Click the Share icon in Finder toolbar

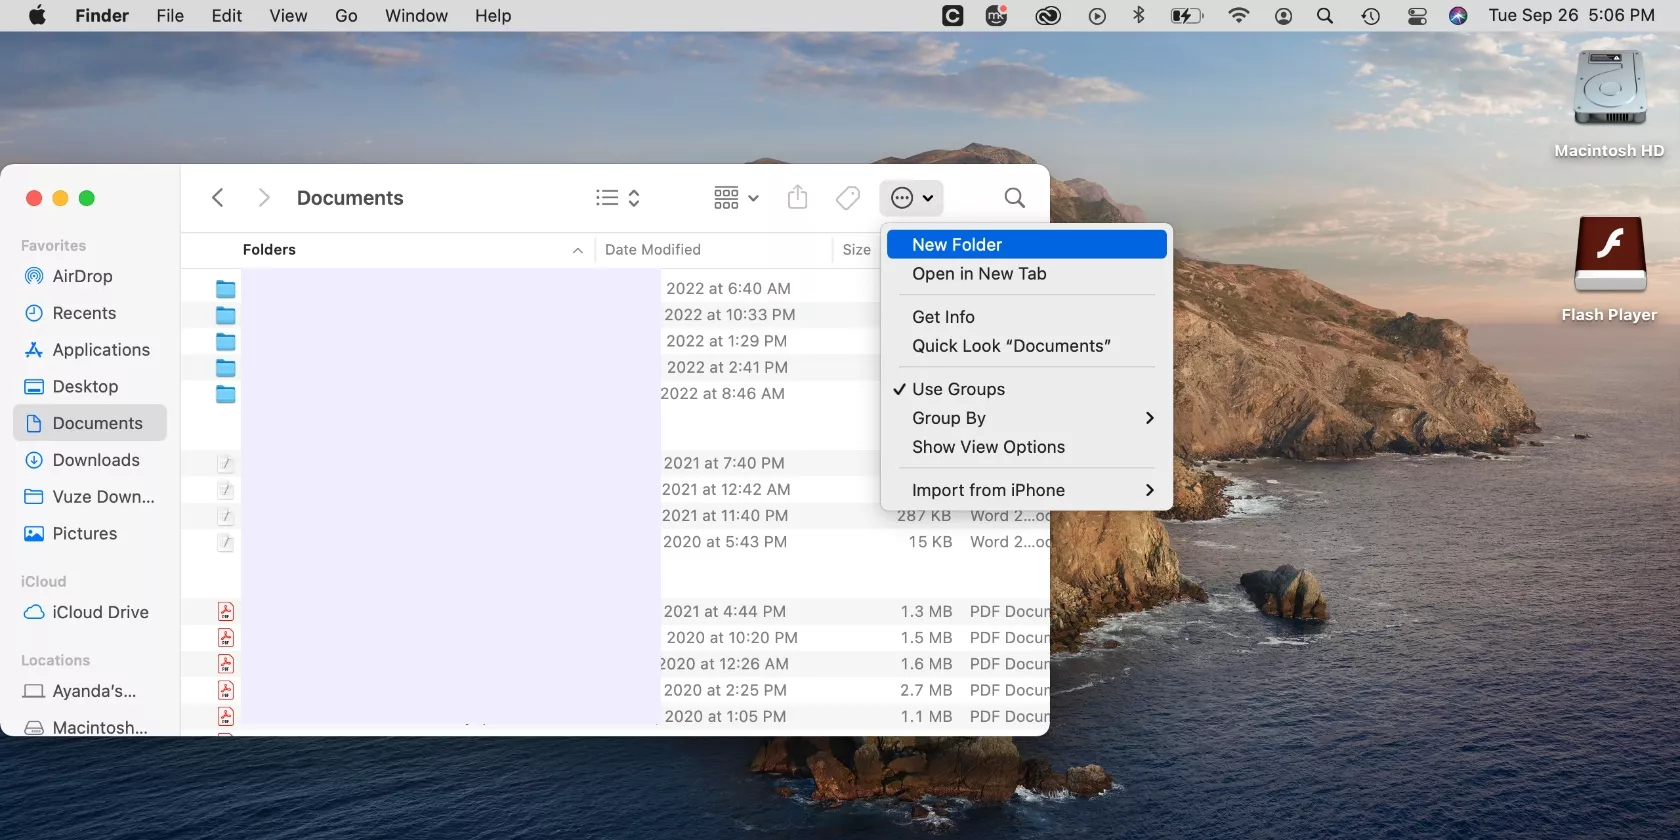[797, 198]
